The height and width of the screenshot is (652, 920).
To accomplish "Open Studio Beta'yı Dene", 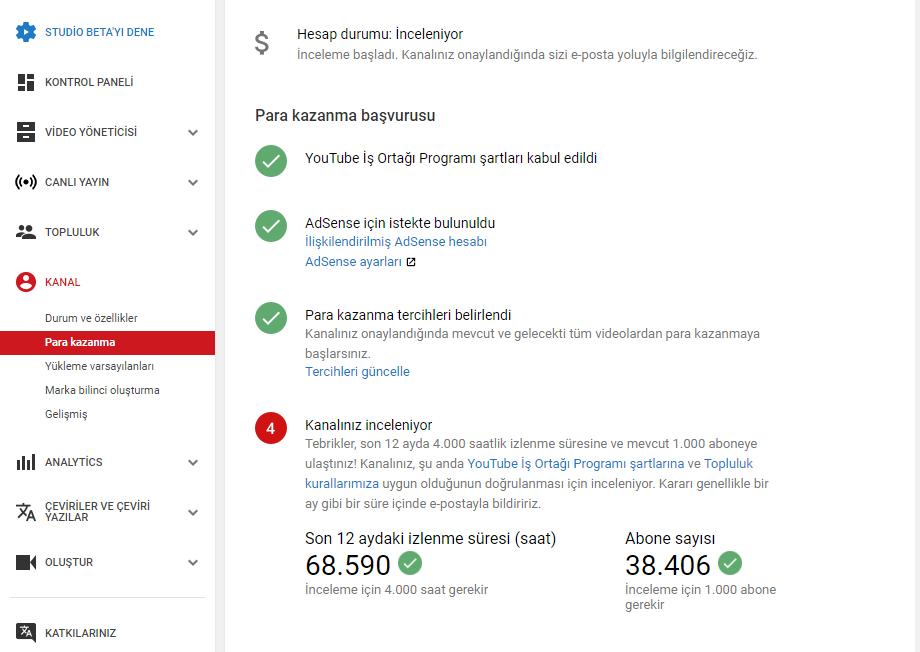I will point(100,32).
